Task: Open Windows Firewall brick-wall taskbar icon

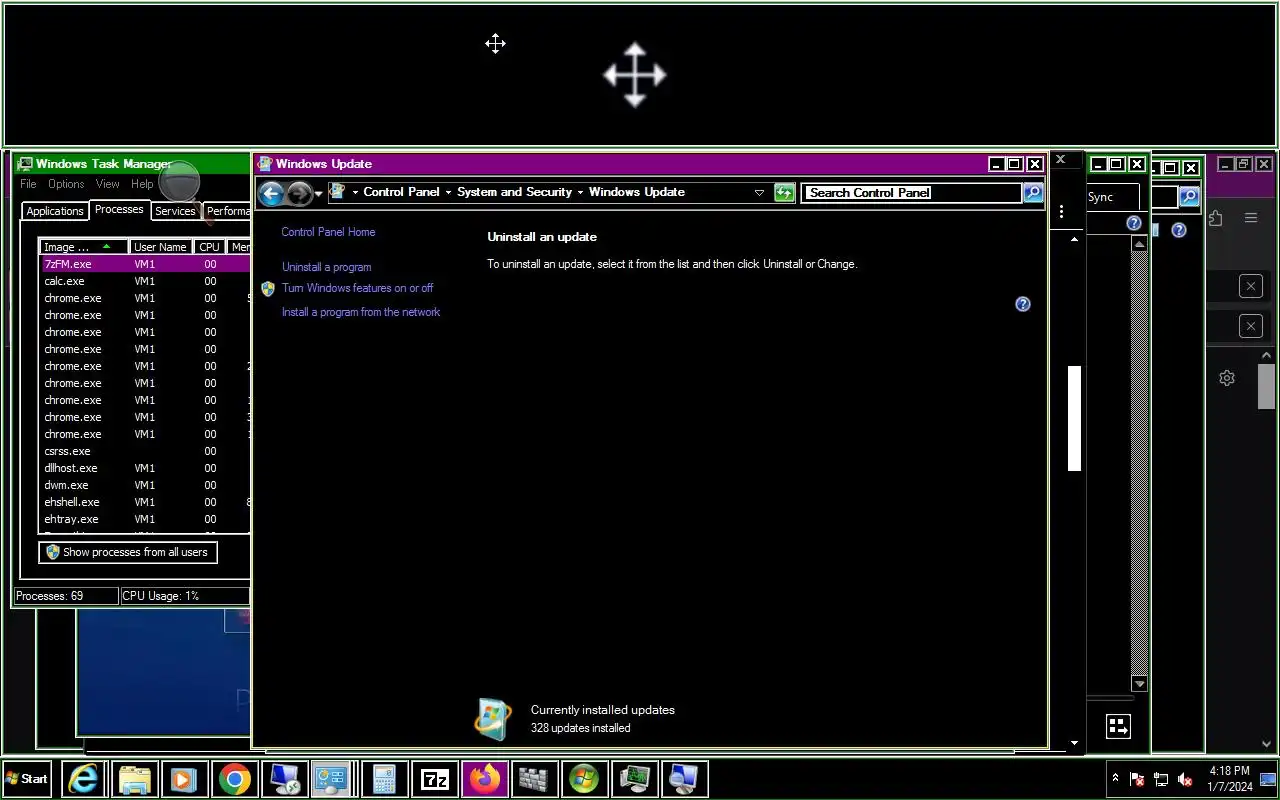Action: [534, 779]
